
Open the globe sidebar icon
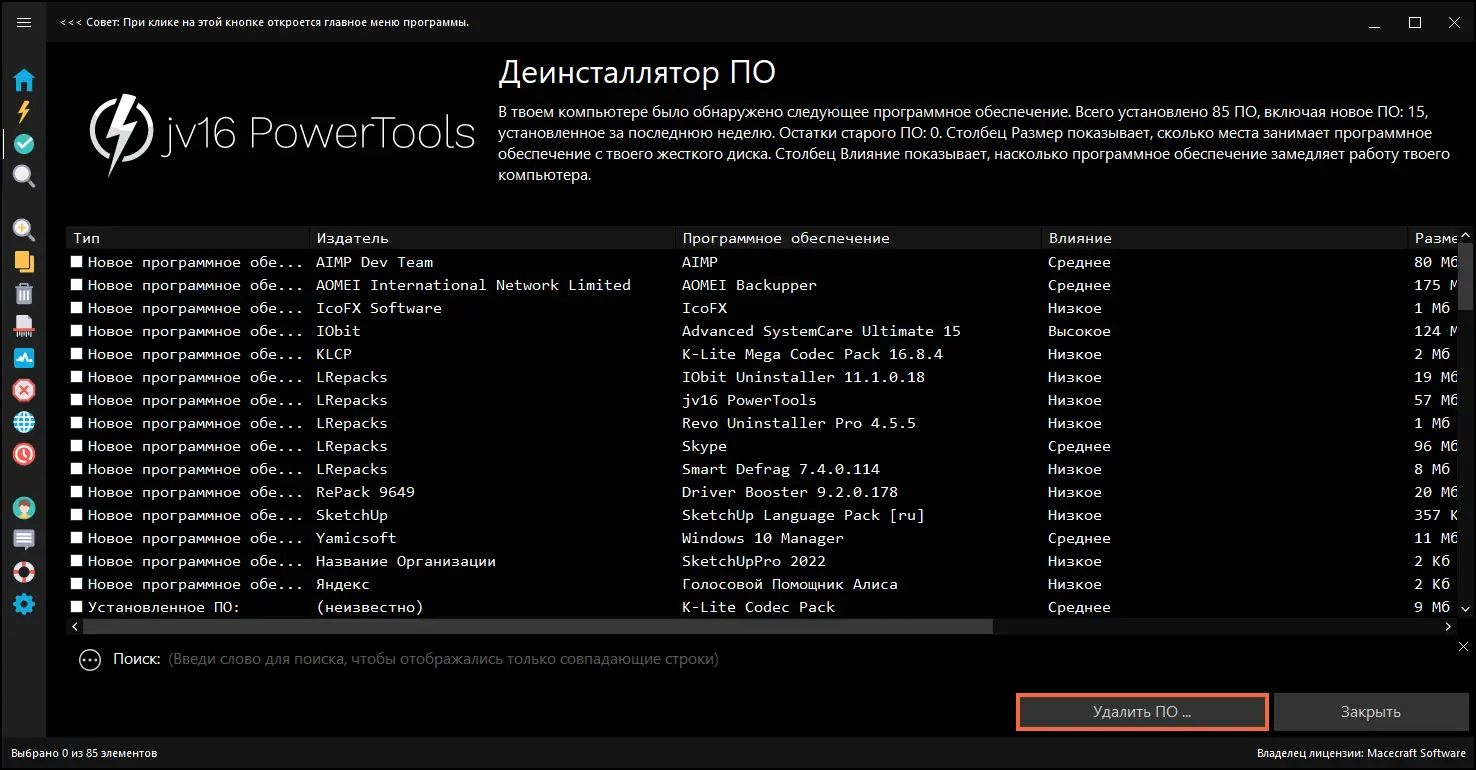(24, 422)
